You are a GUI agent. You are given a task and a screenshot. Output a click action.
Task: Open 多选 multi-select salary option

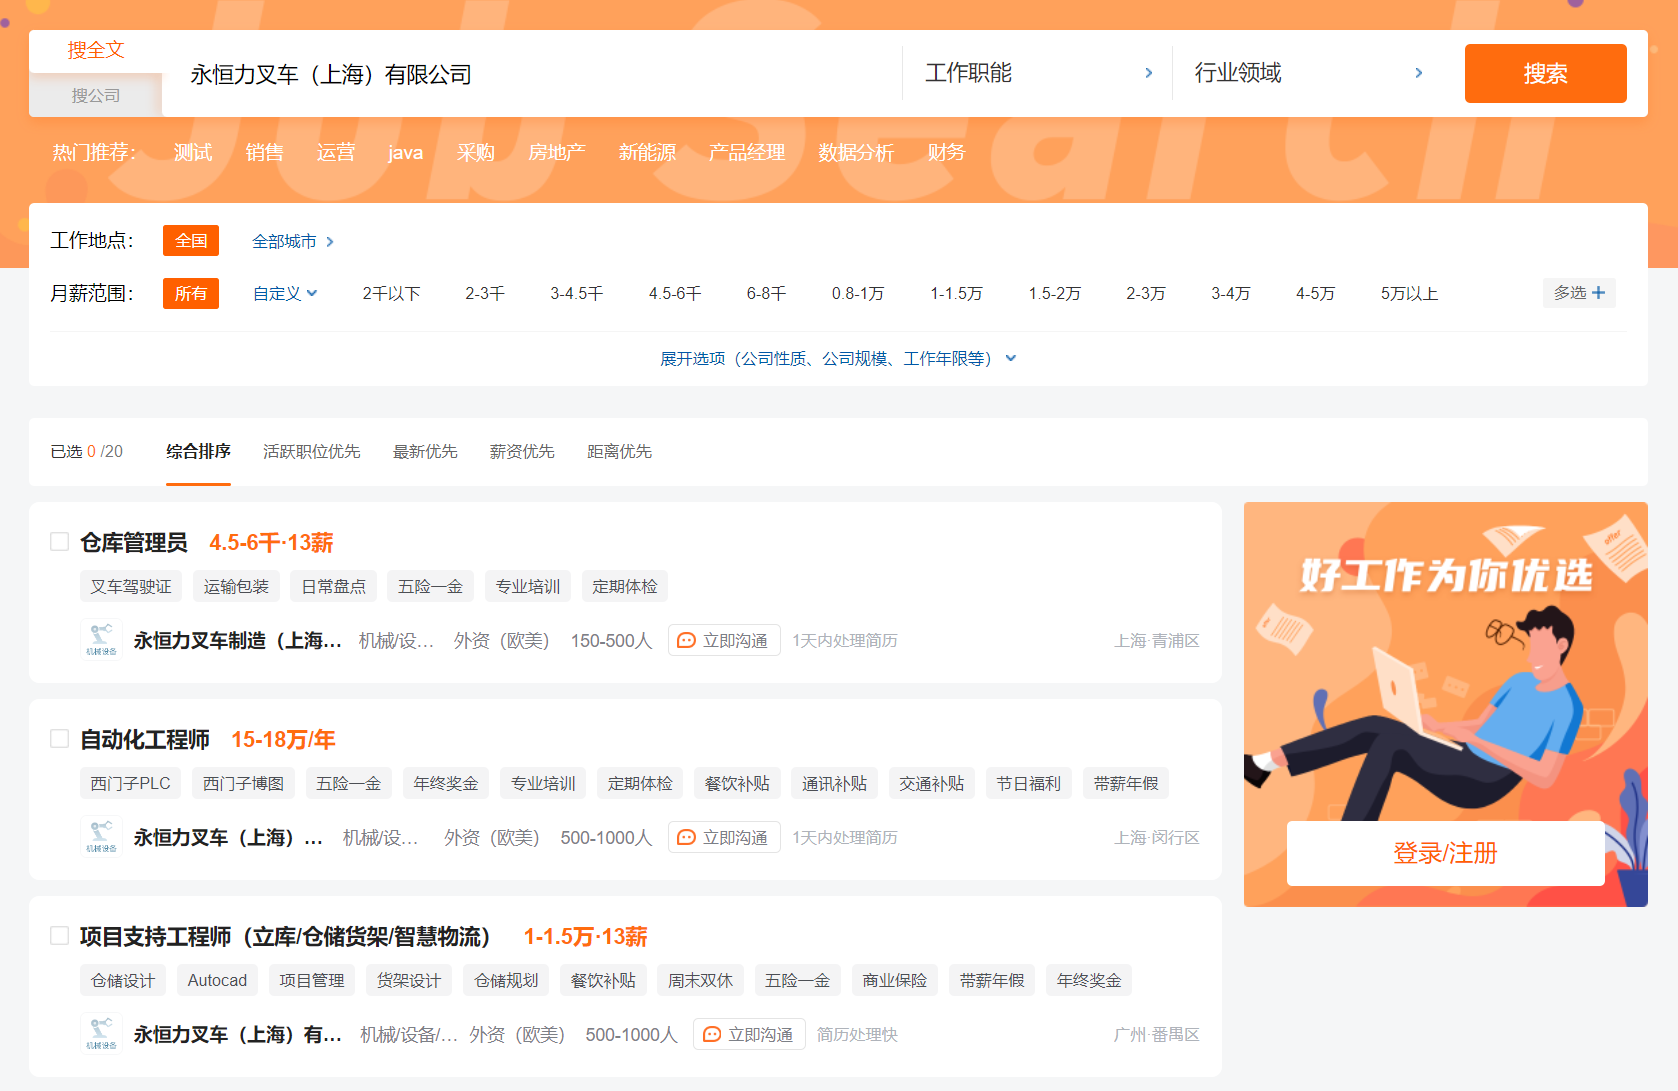(1579, 293)
